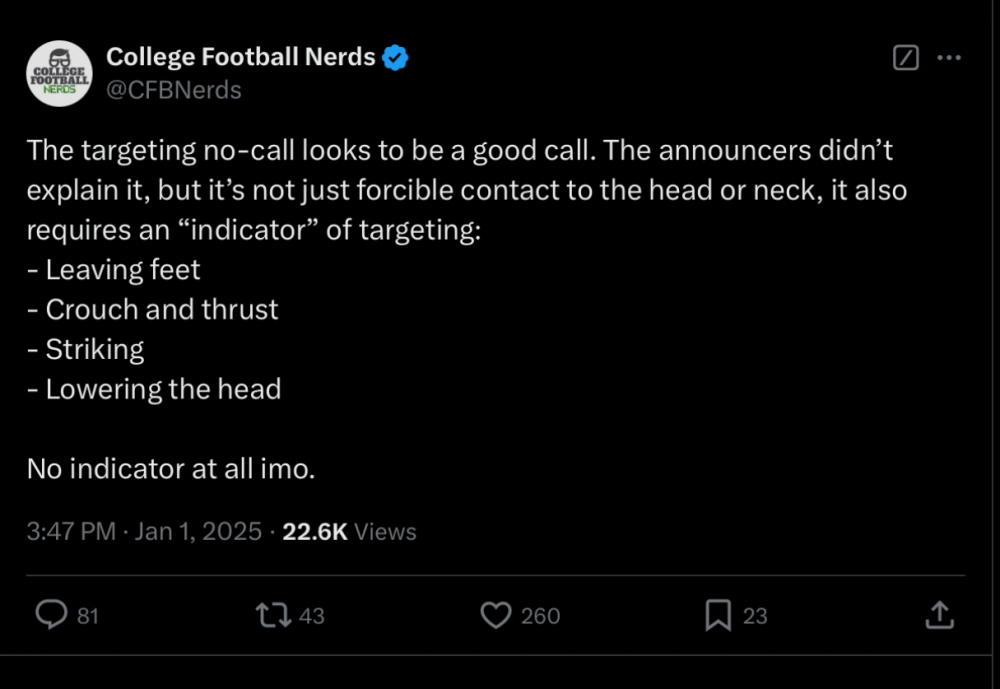Click the Grok slash-square icon
Image resolution: width=1000 pixels, height=689 pixels.
(x=904, y=58)
